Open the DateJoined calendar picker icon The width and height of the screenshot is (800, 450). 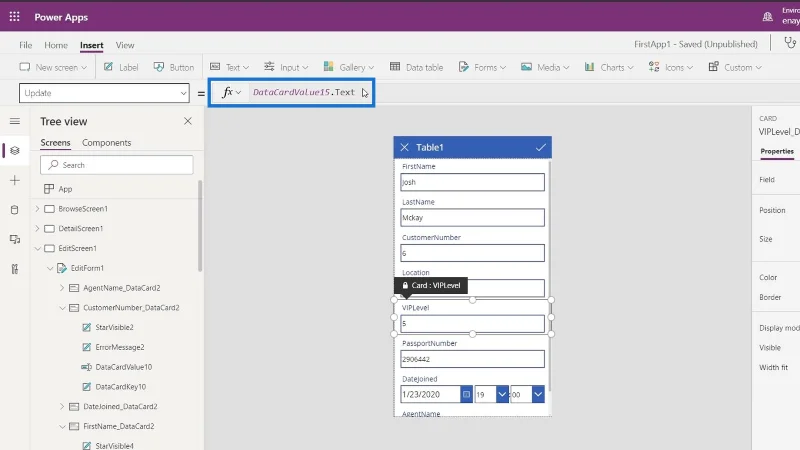tap(466, 394)
